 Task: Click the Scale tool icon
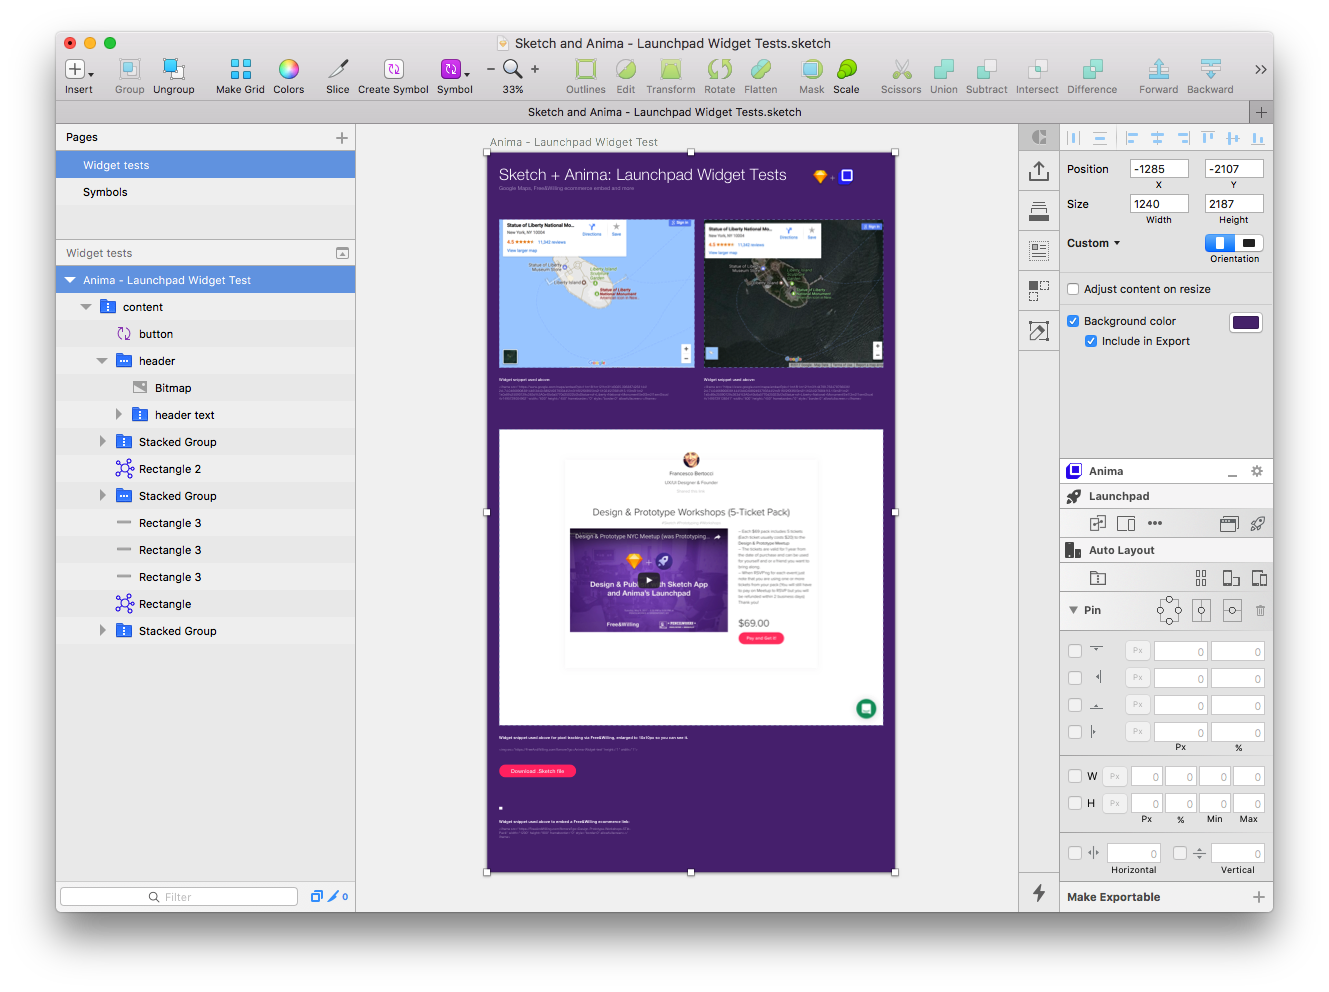click(846, 70)
